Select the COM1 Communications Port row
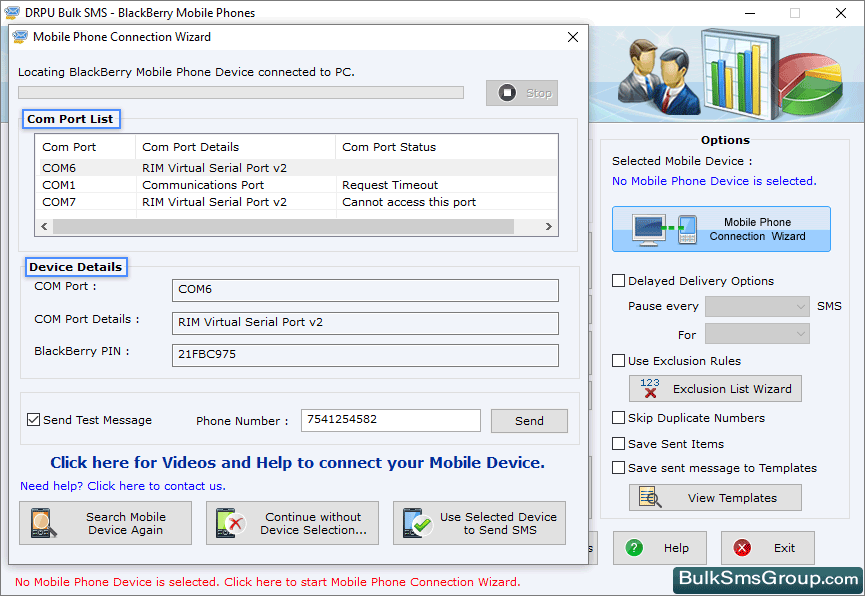 pyautogui.click(x=298, y=185)
